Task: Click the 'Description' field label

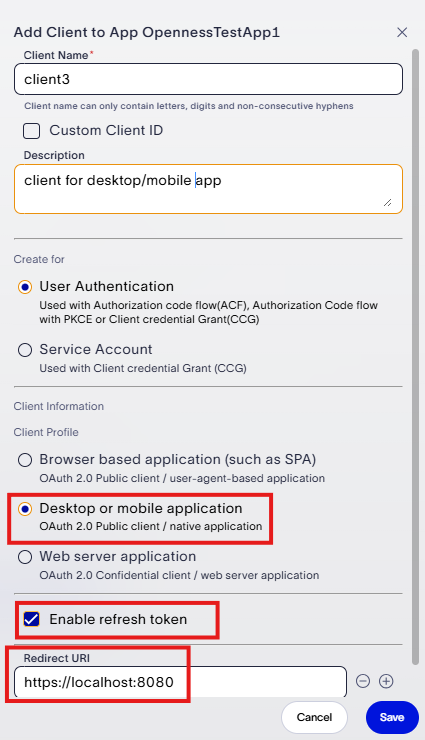Action: (54, 155)
